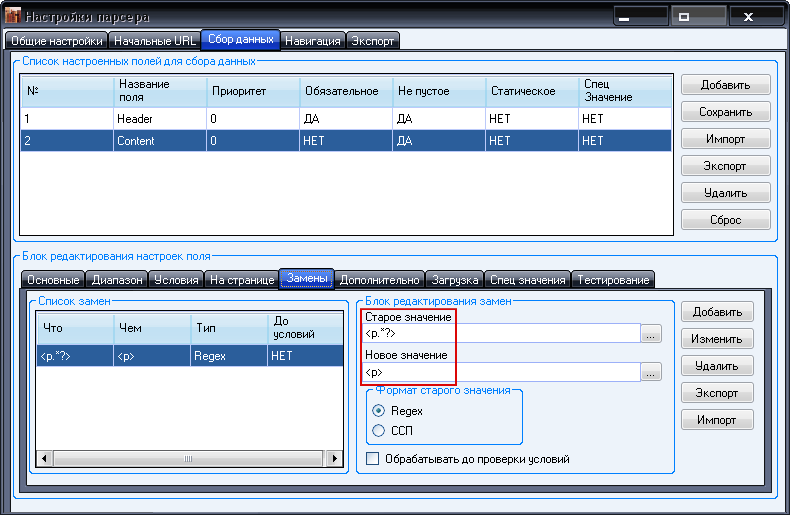Viewport: 790px width, 515px height.
Task: Open the Общие настройки tab
Action: tap(57, 41)
